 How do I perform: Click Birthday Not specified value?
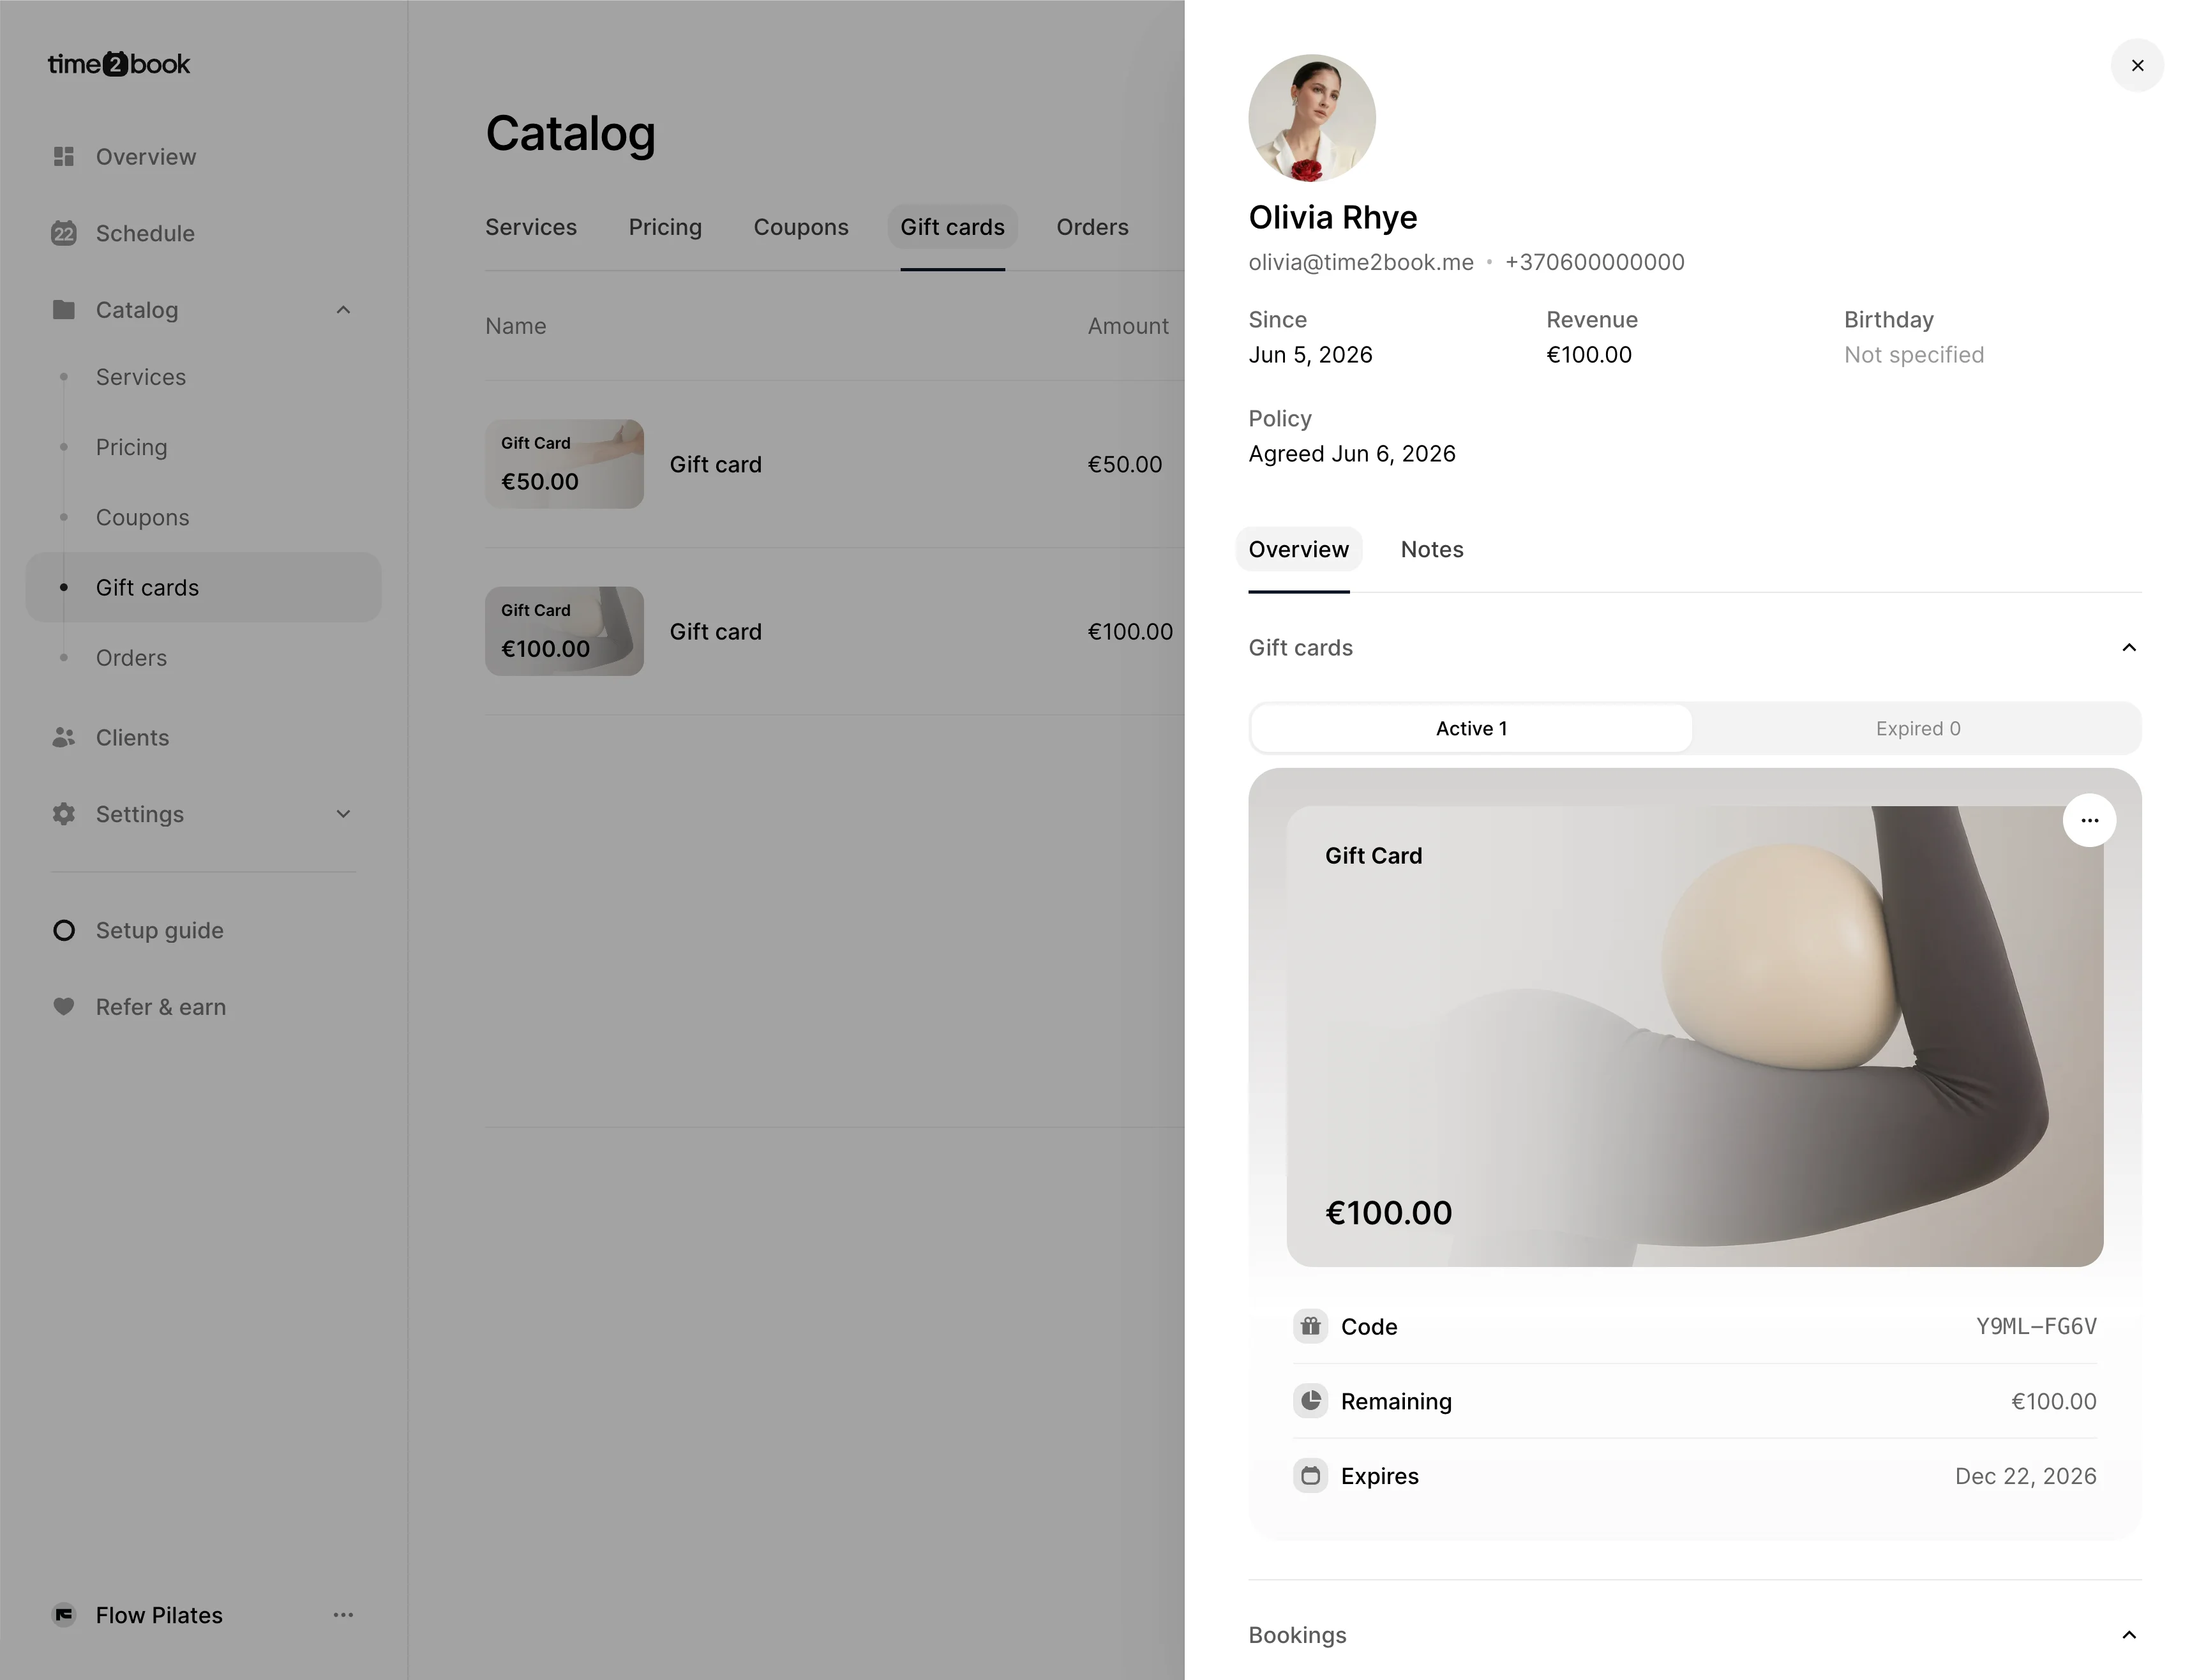click(1913, 355)
